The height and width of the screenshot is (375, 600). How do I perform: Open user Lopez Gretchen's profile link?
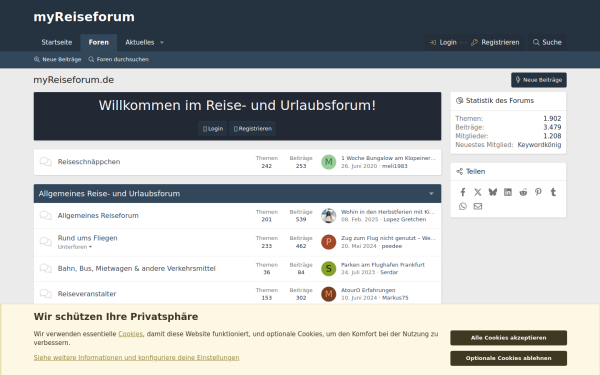point(404,219)
